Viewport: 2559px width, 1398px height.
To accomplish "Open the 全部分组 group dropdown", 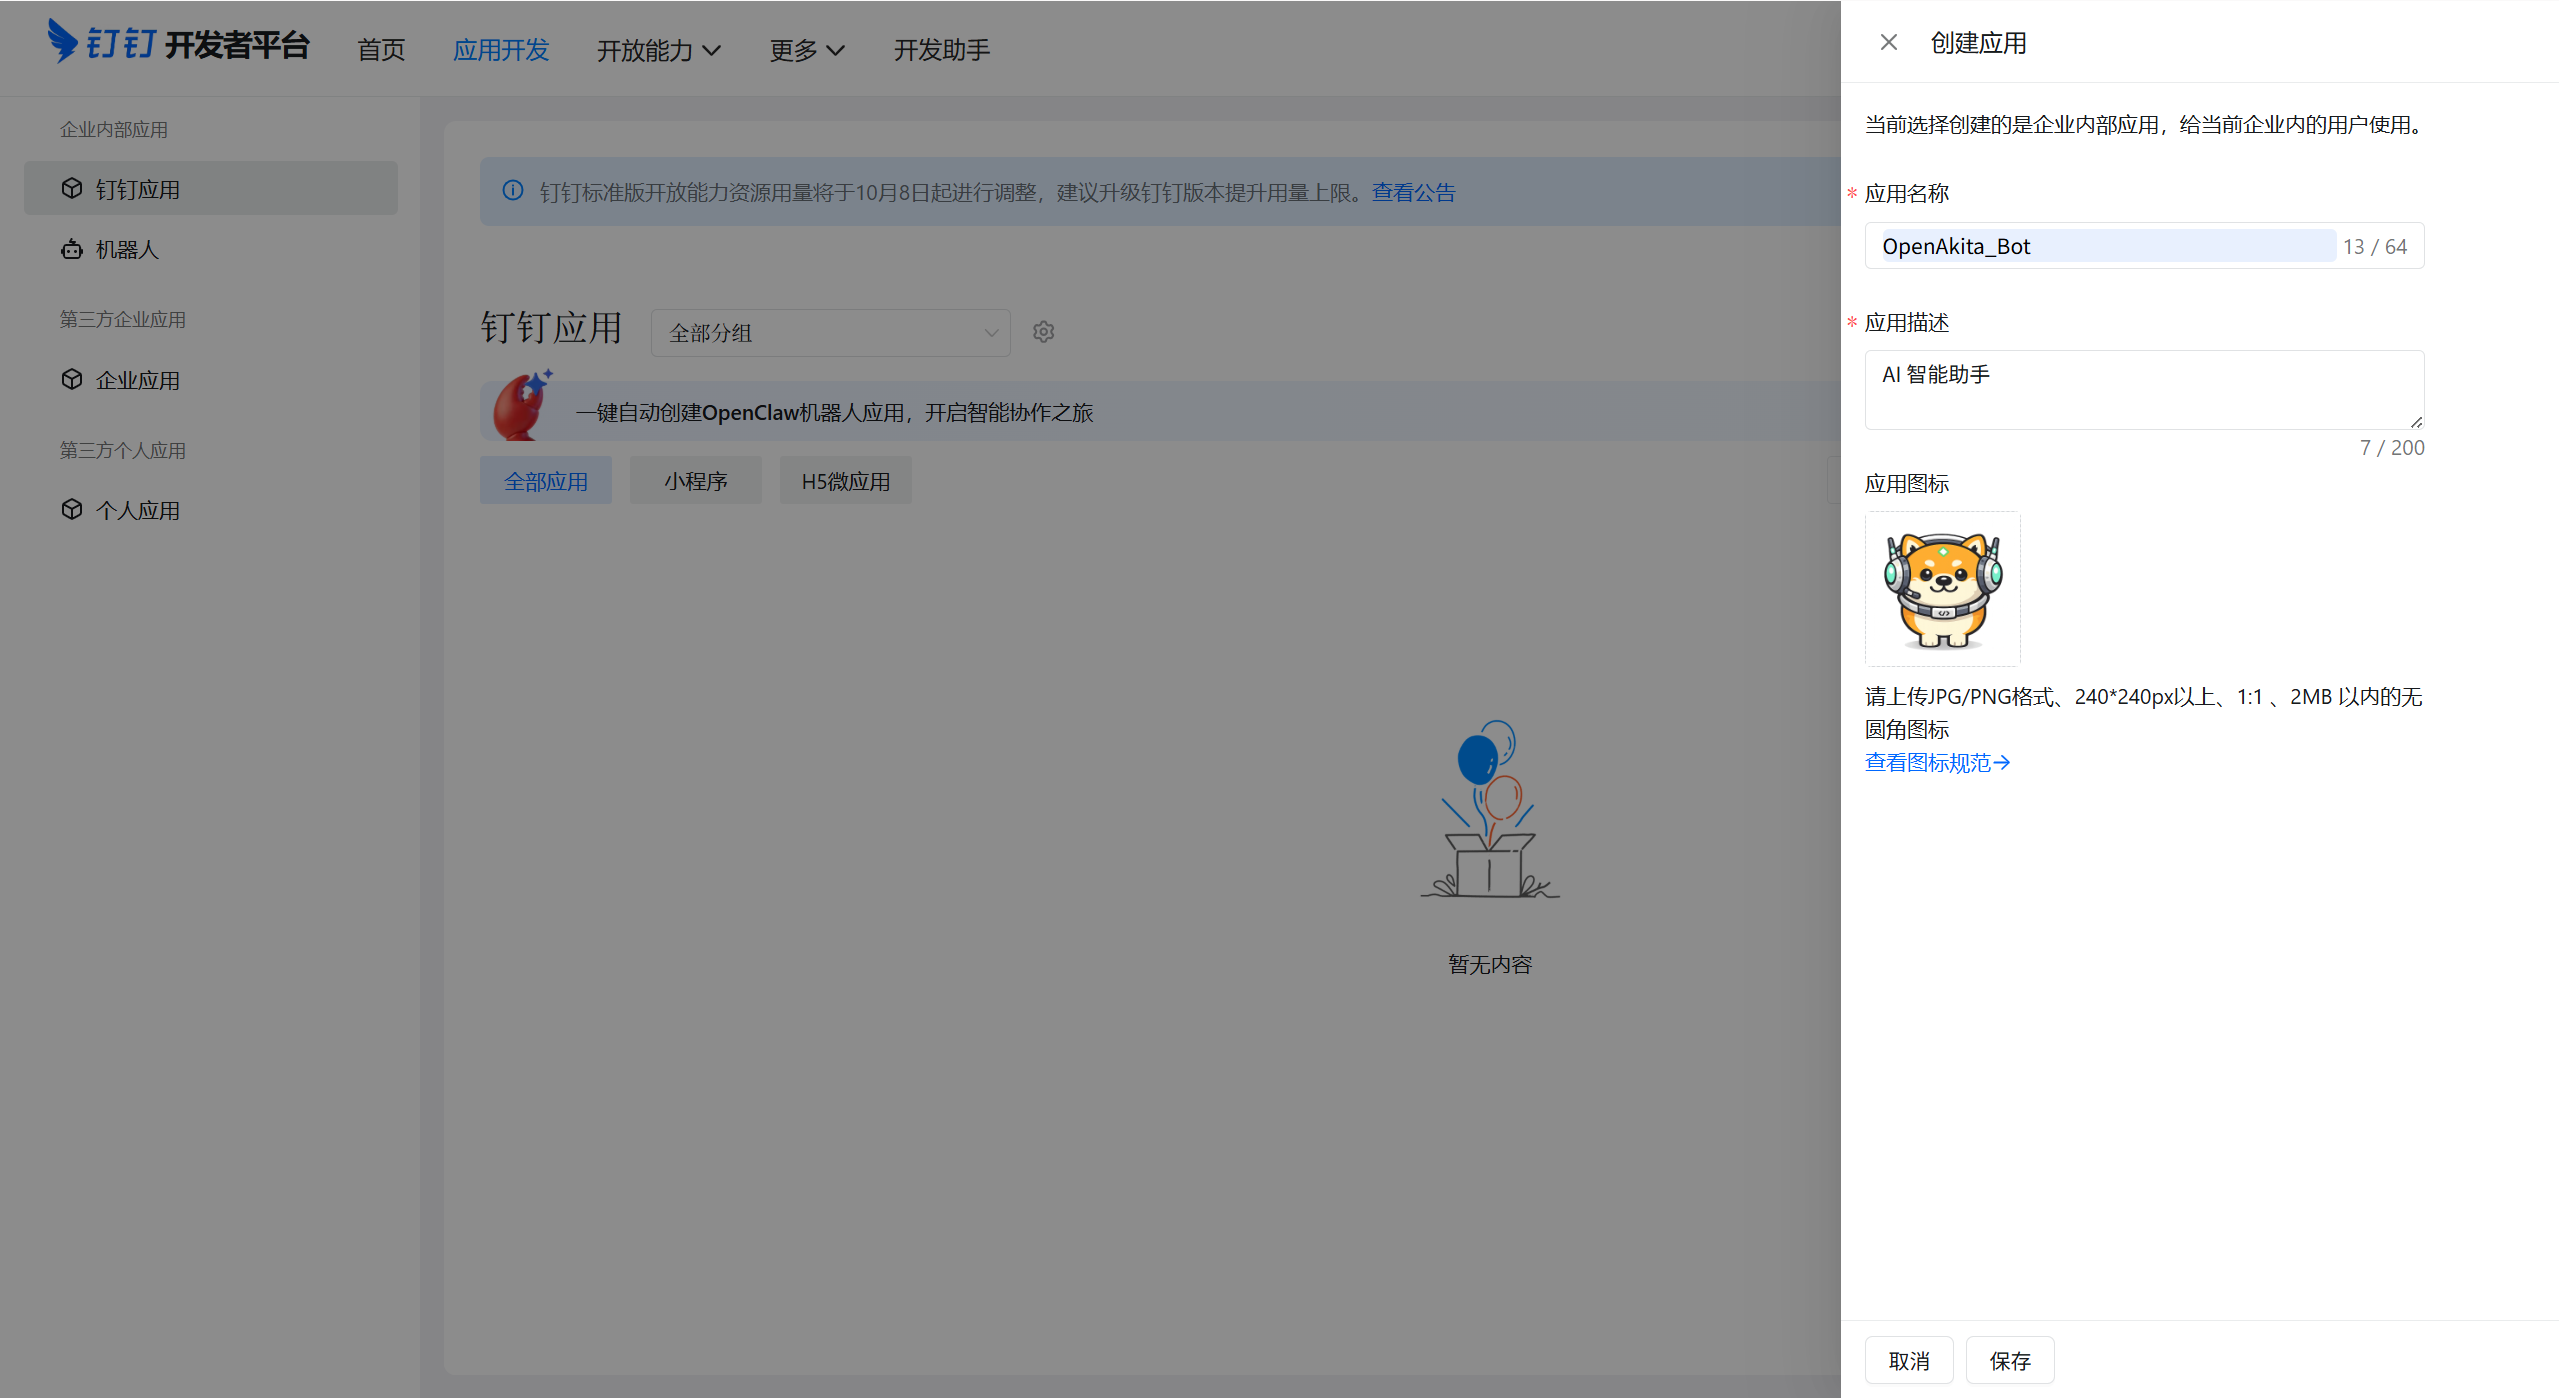I will [830, 333].
